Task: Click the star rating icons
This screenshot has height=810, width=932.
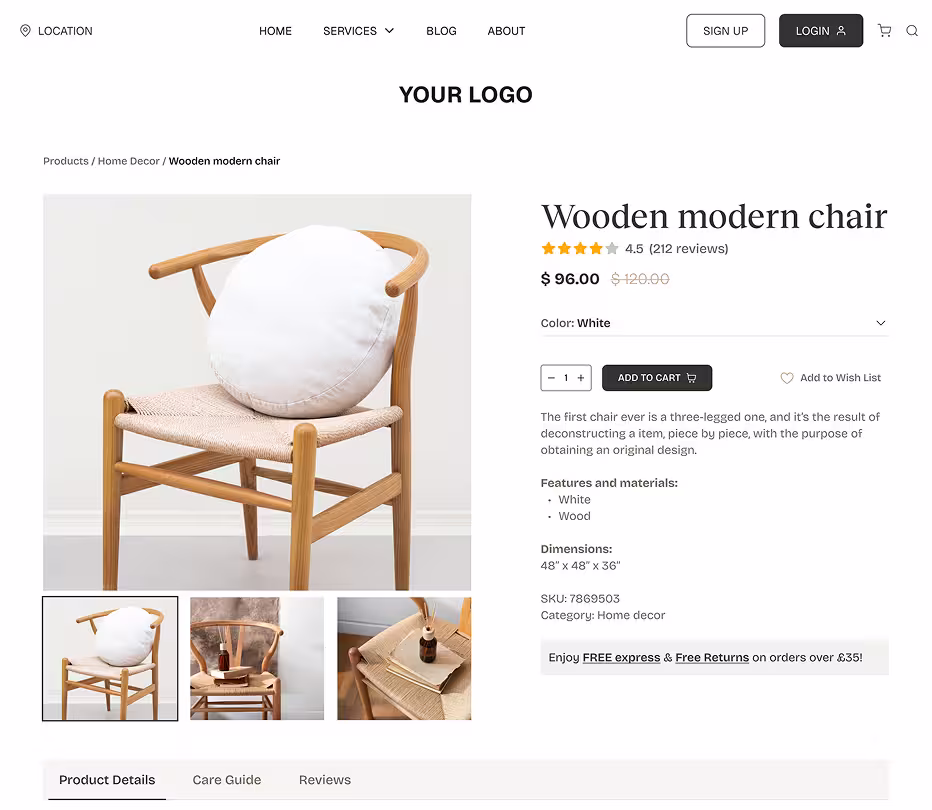Action: (580, 248)
